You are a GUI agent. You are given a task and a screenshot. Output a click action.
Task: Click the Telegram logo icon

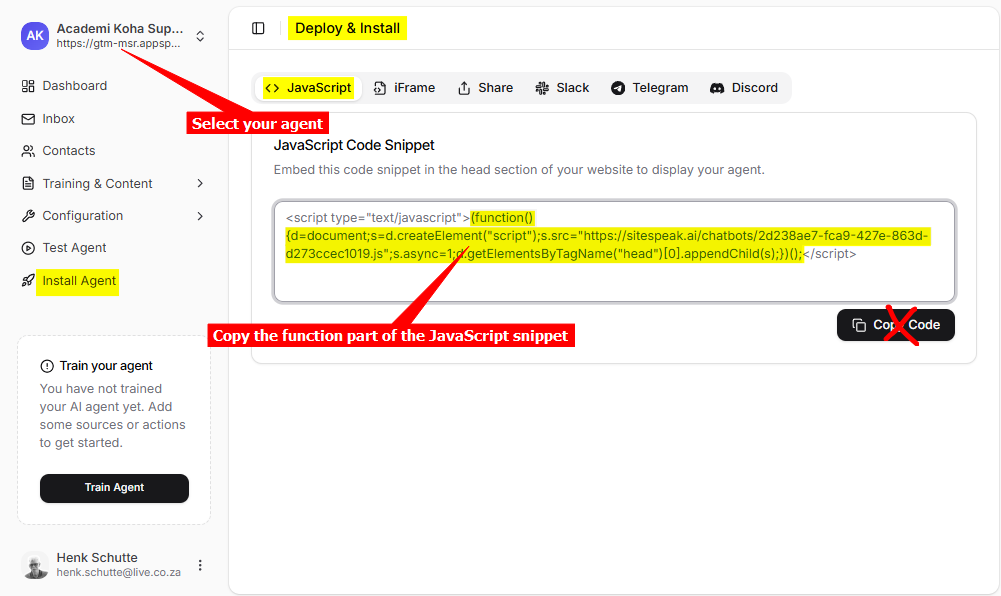[618, 89]
